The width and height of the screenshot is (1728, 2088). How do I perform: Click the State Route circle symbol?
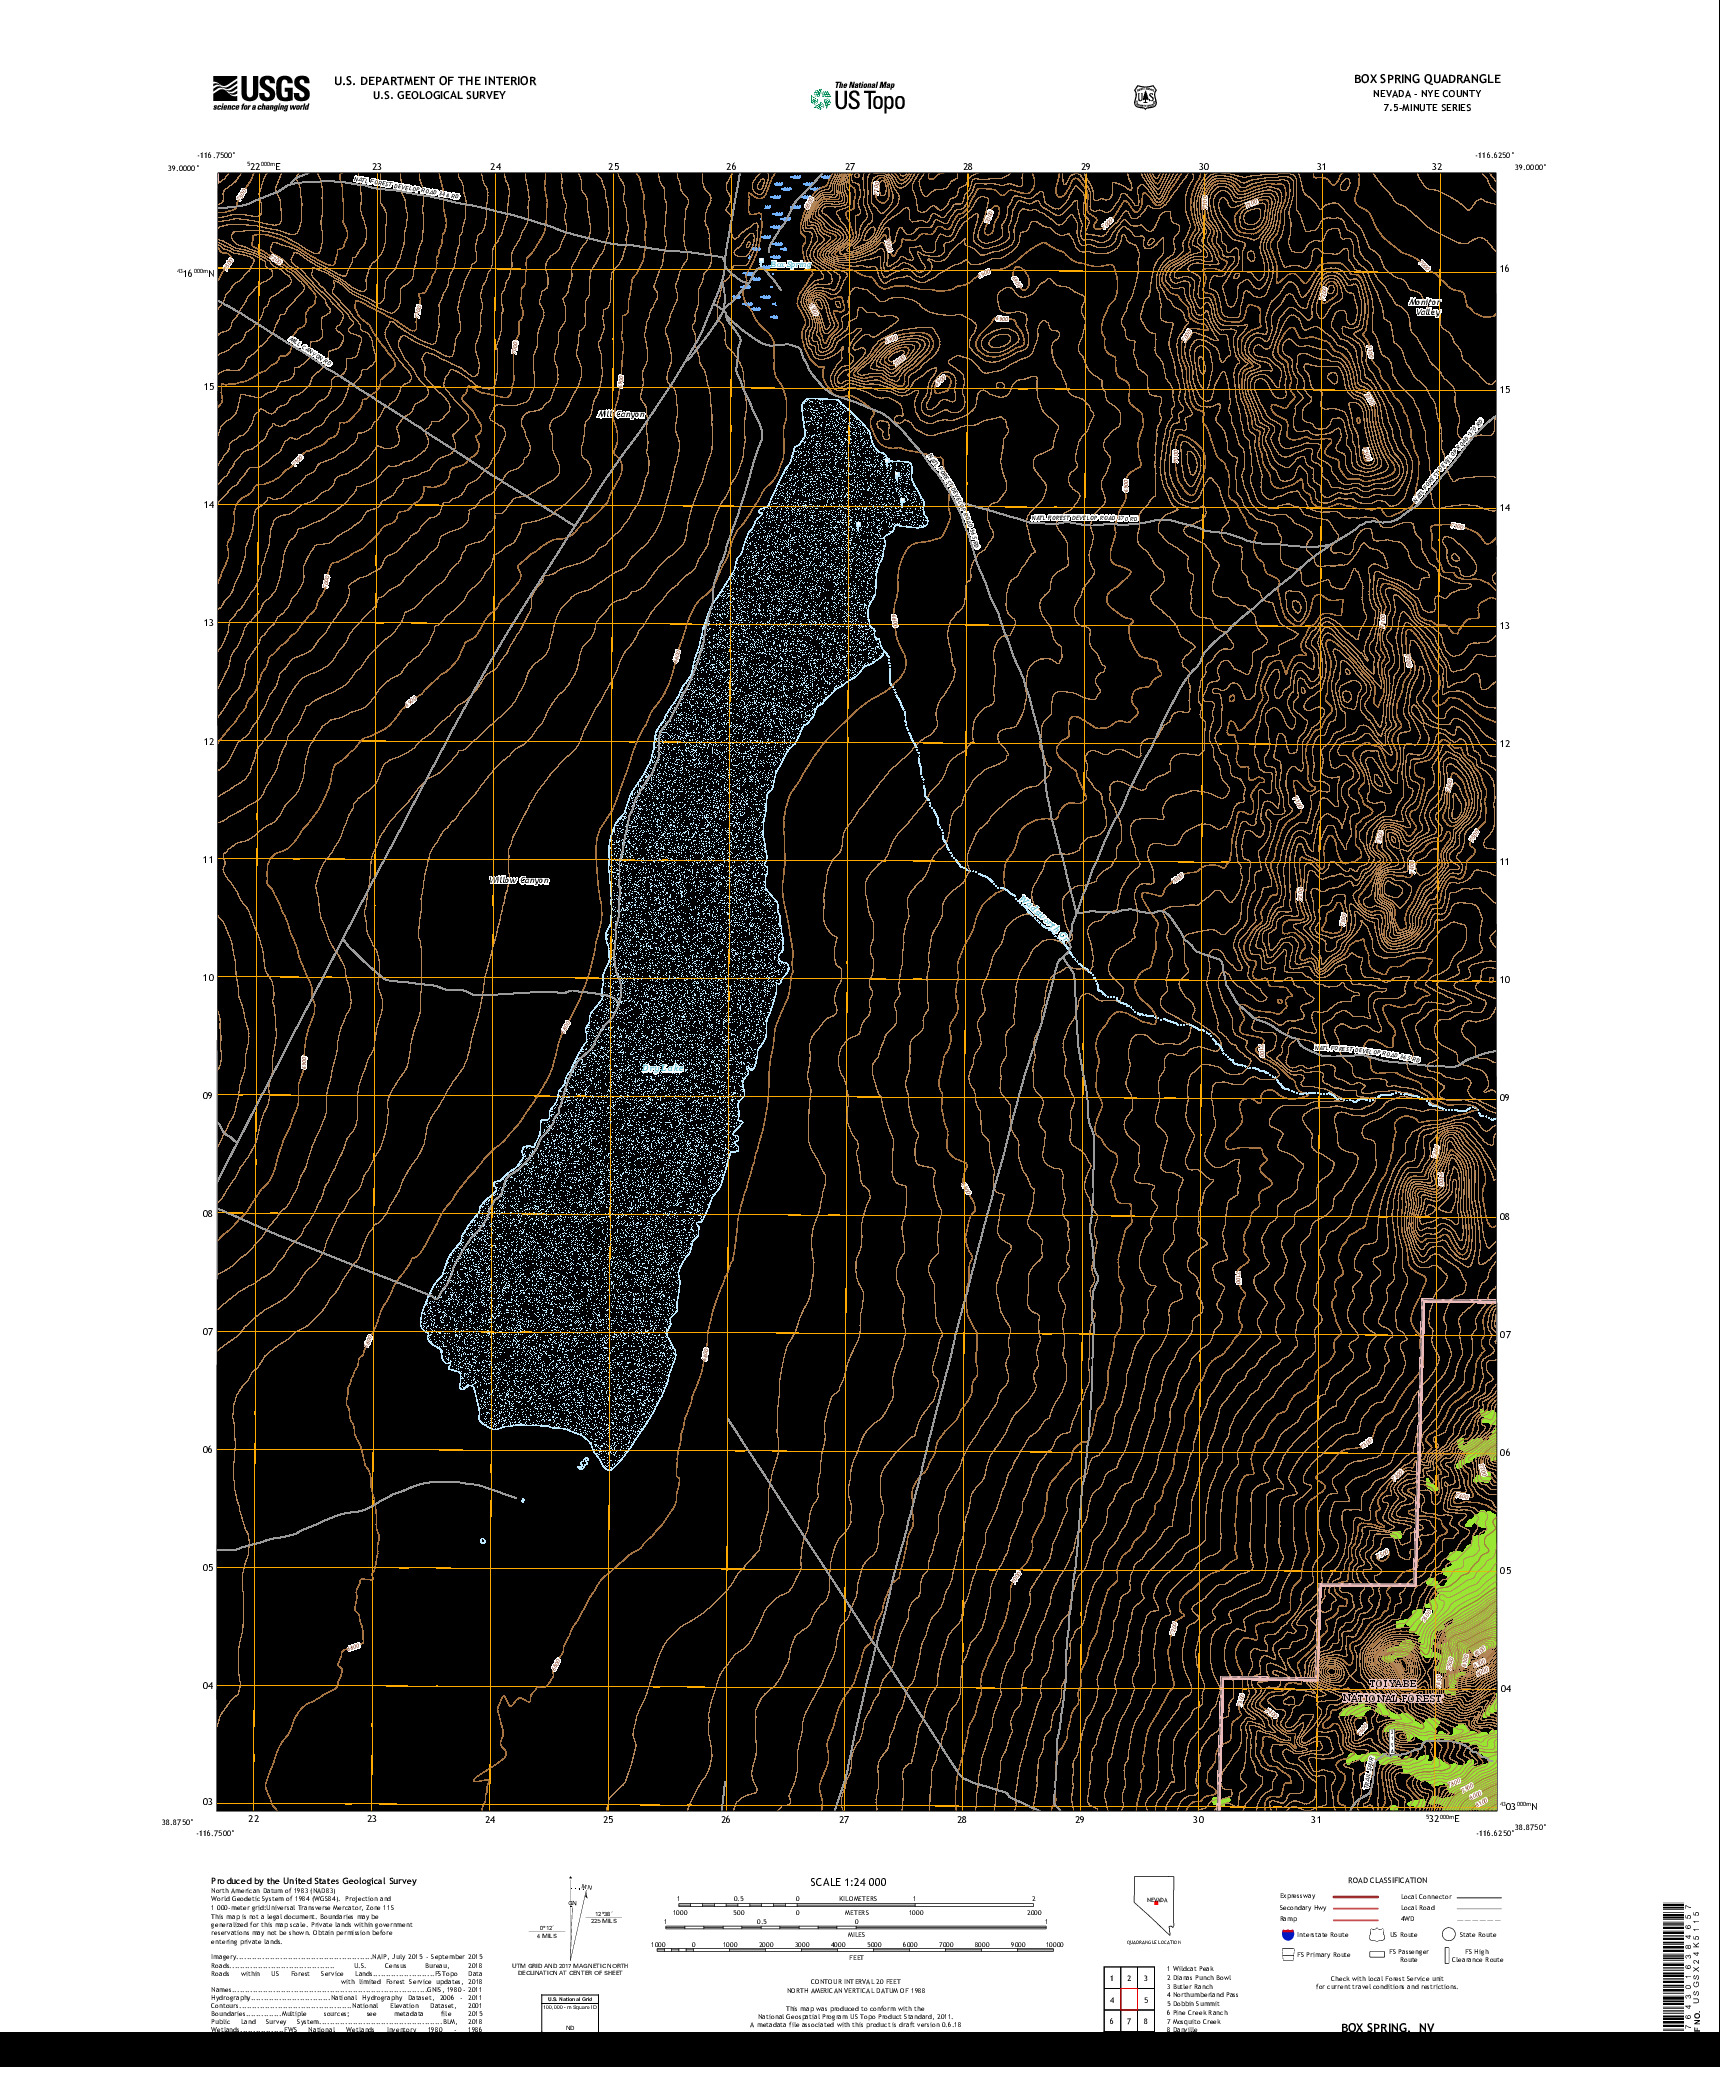click(x=1447, y=1935)
